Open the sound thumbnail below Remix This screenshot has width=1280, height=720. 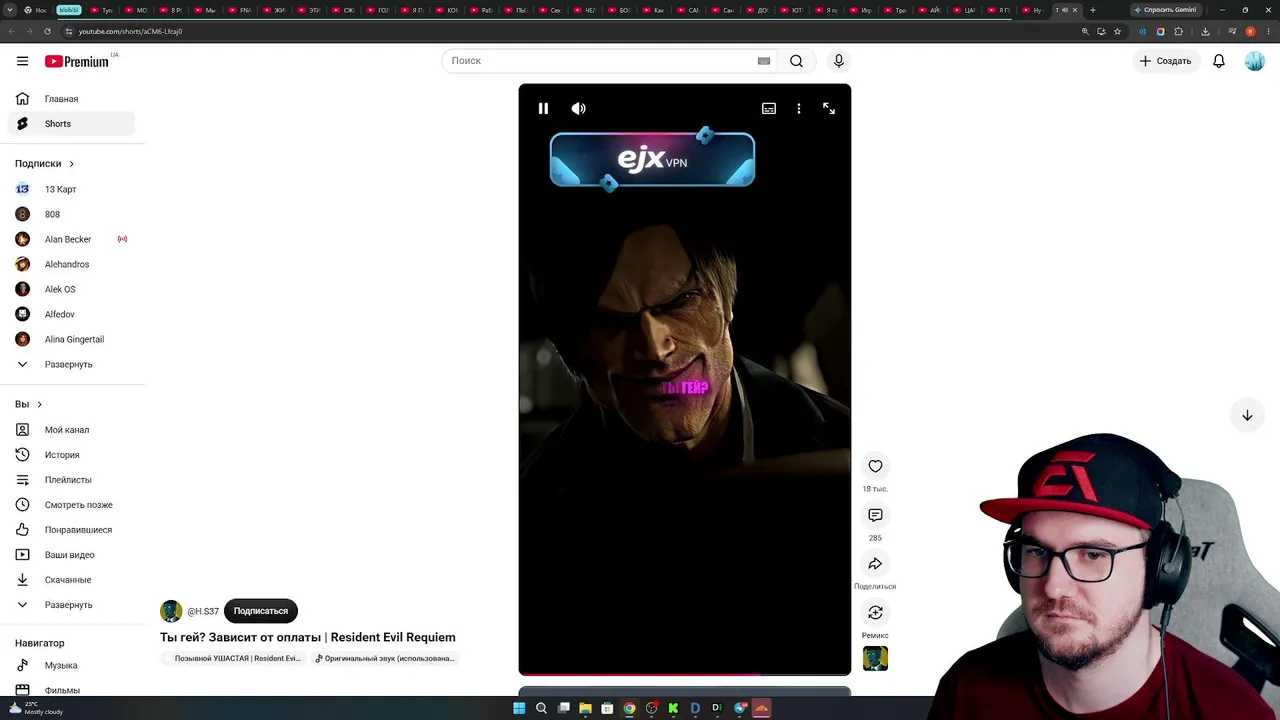click(875, 659)
